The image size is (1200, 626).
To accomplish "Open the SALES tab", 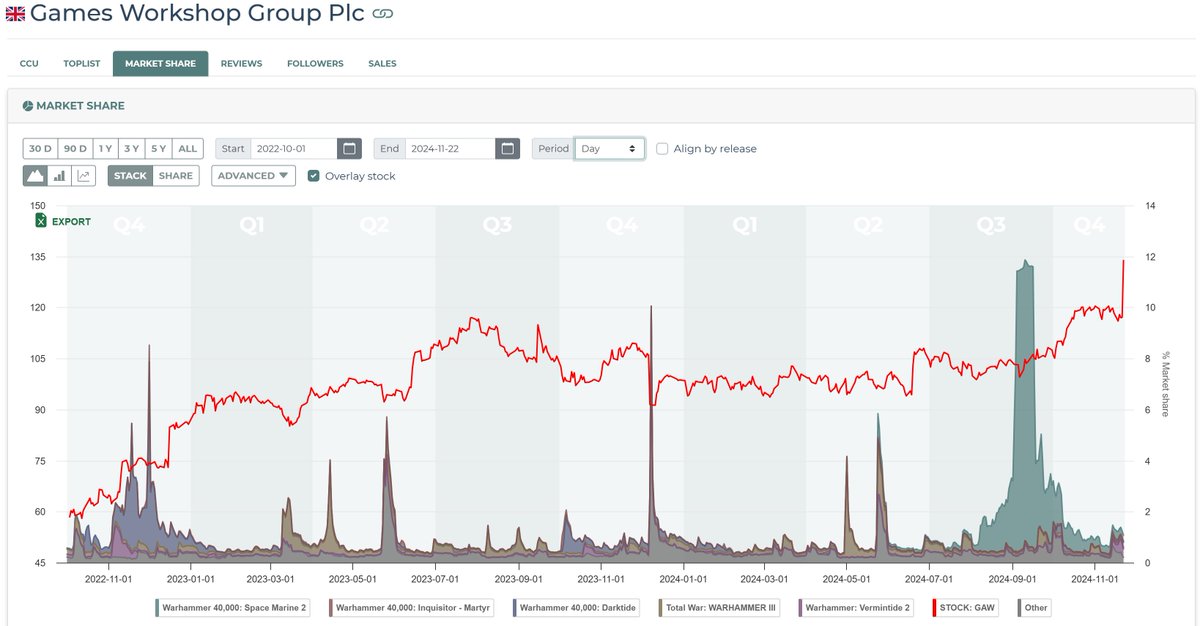I will click(382, 63).
